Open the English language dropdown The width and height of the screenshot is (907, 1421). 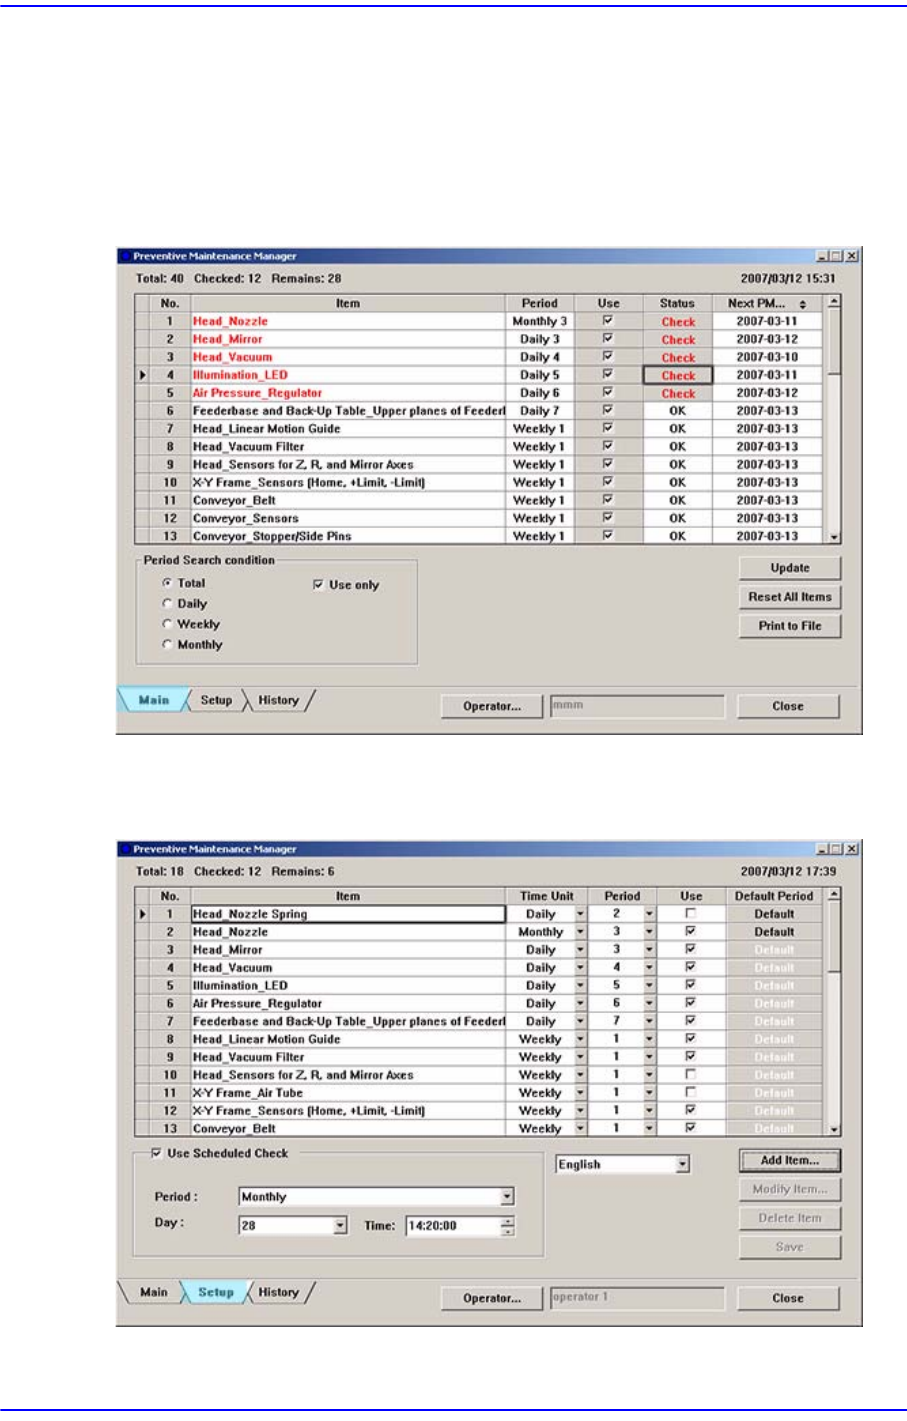click(682, 1165)
